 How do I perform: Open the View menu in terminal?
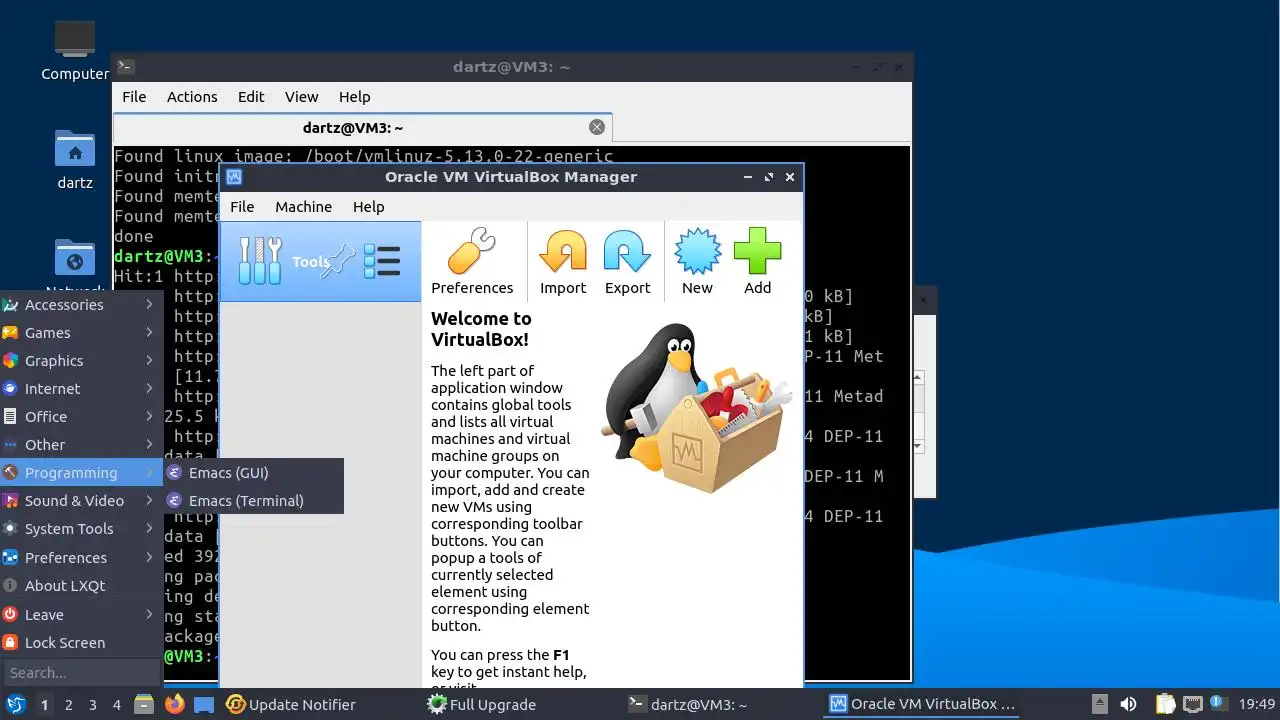(x=301, y=97)
